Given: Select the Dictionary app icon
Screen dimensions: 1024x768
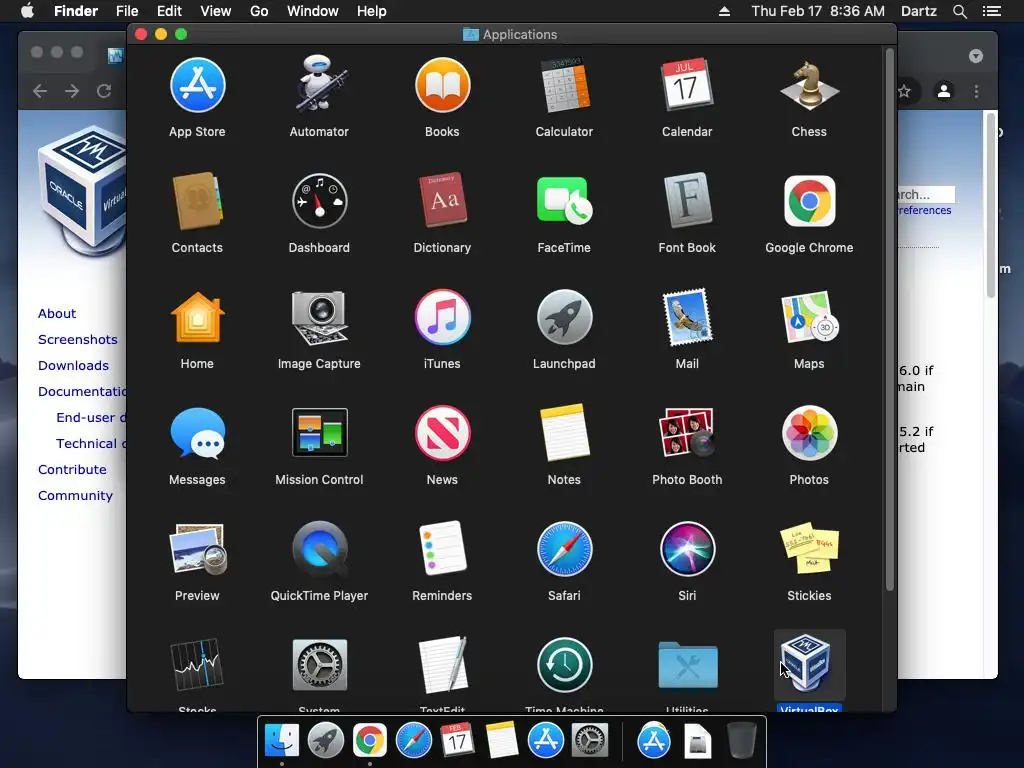Looking at the screenshot, I should pyautogui.click(x=442, y=200).
